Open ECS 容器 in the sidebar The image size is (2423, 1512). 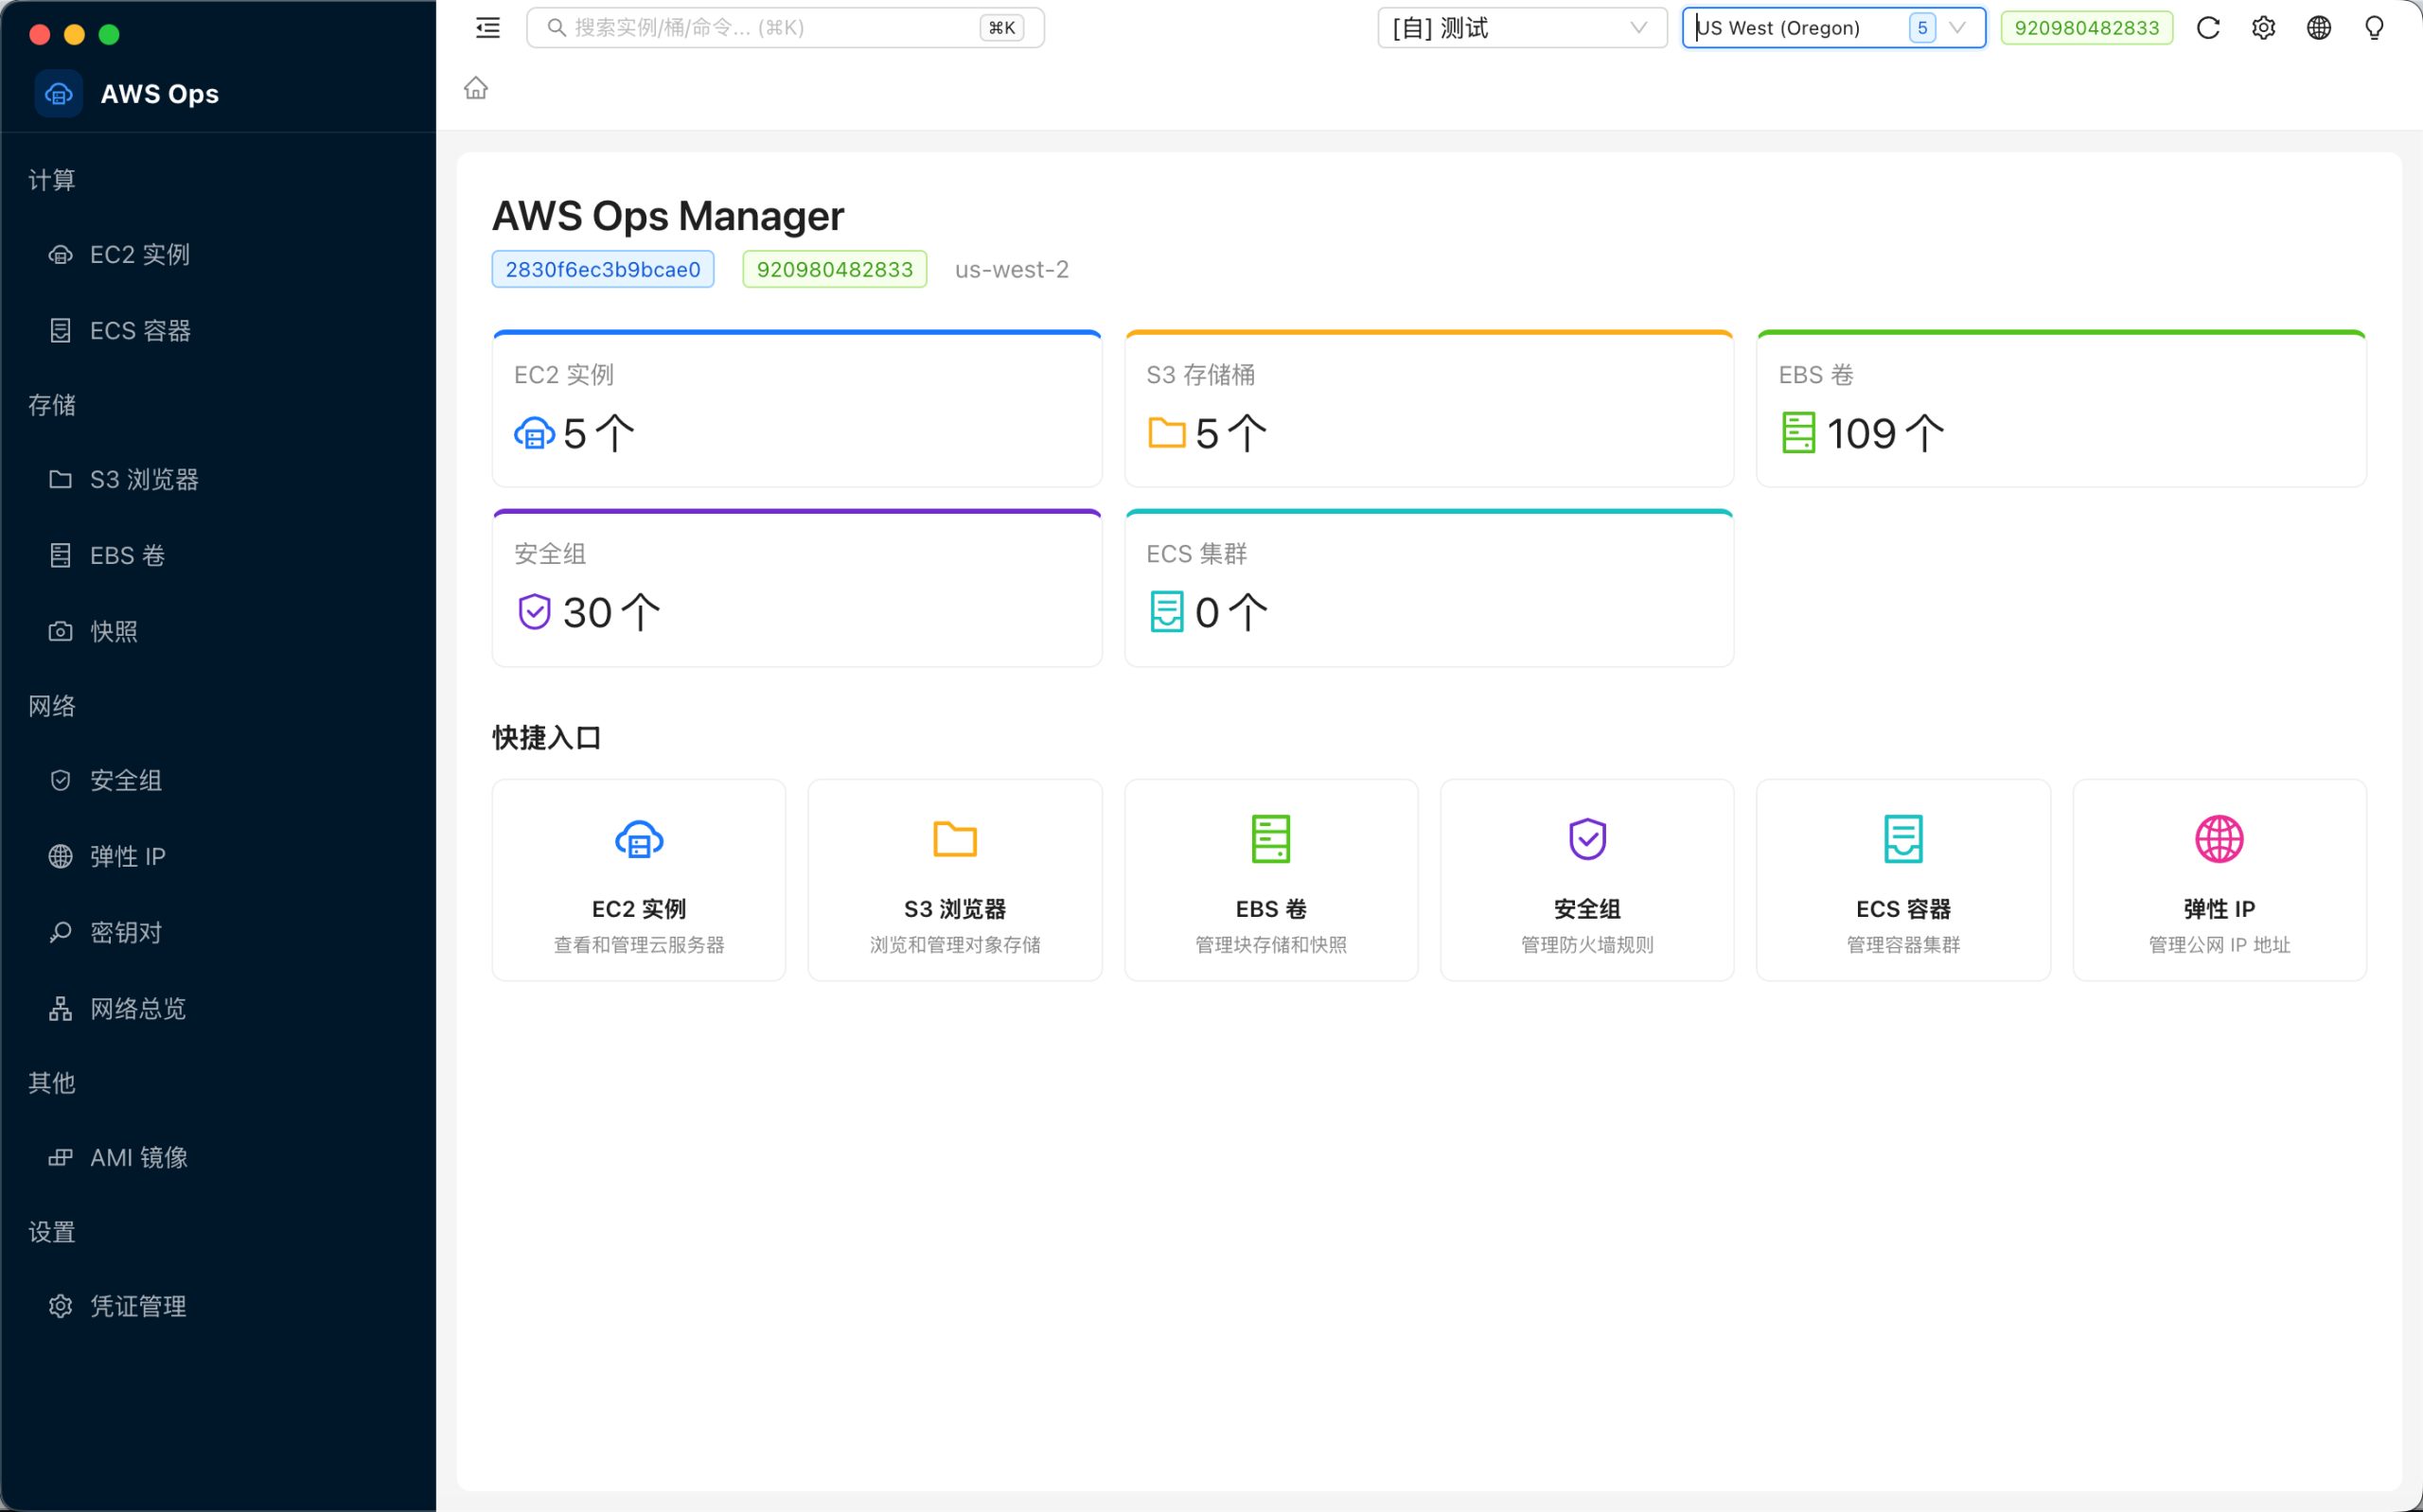point(218,331)
